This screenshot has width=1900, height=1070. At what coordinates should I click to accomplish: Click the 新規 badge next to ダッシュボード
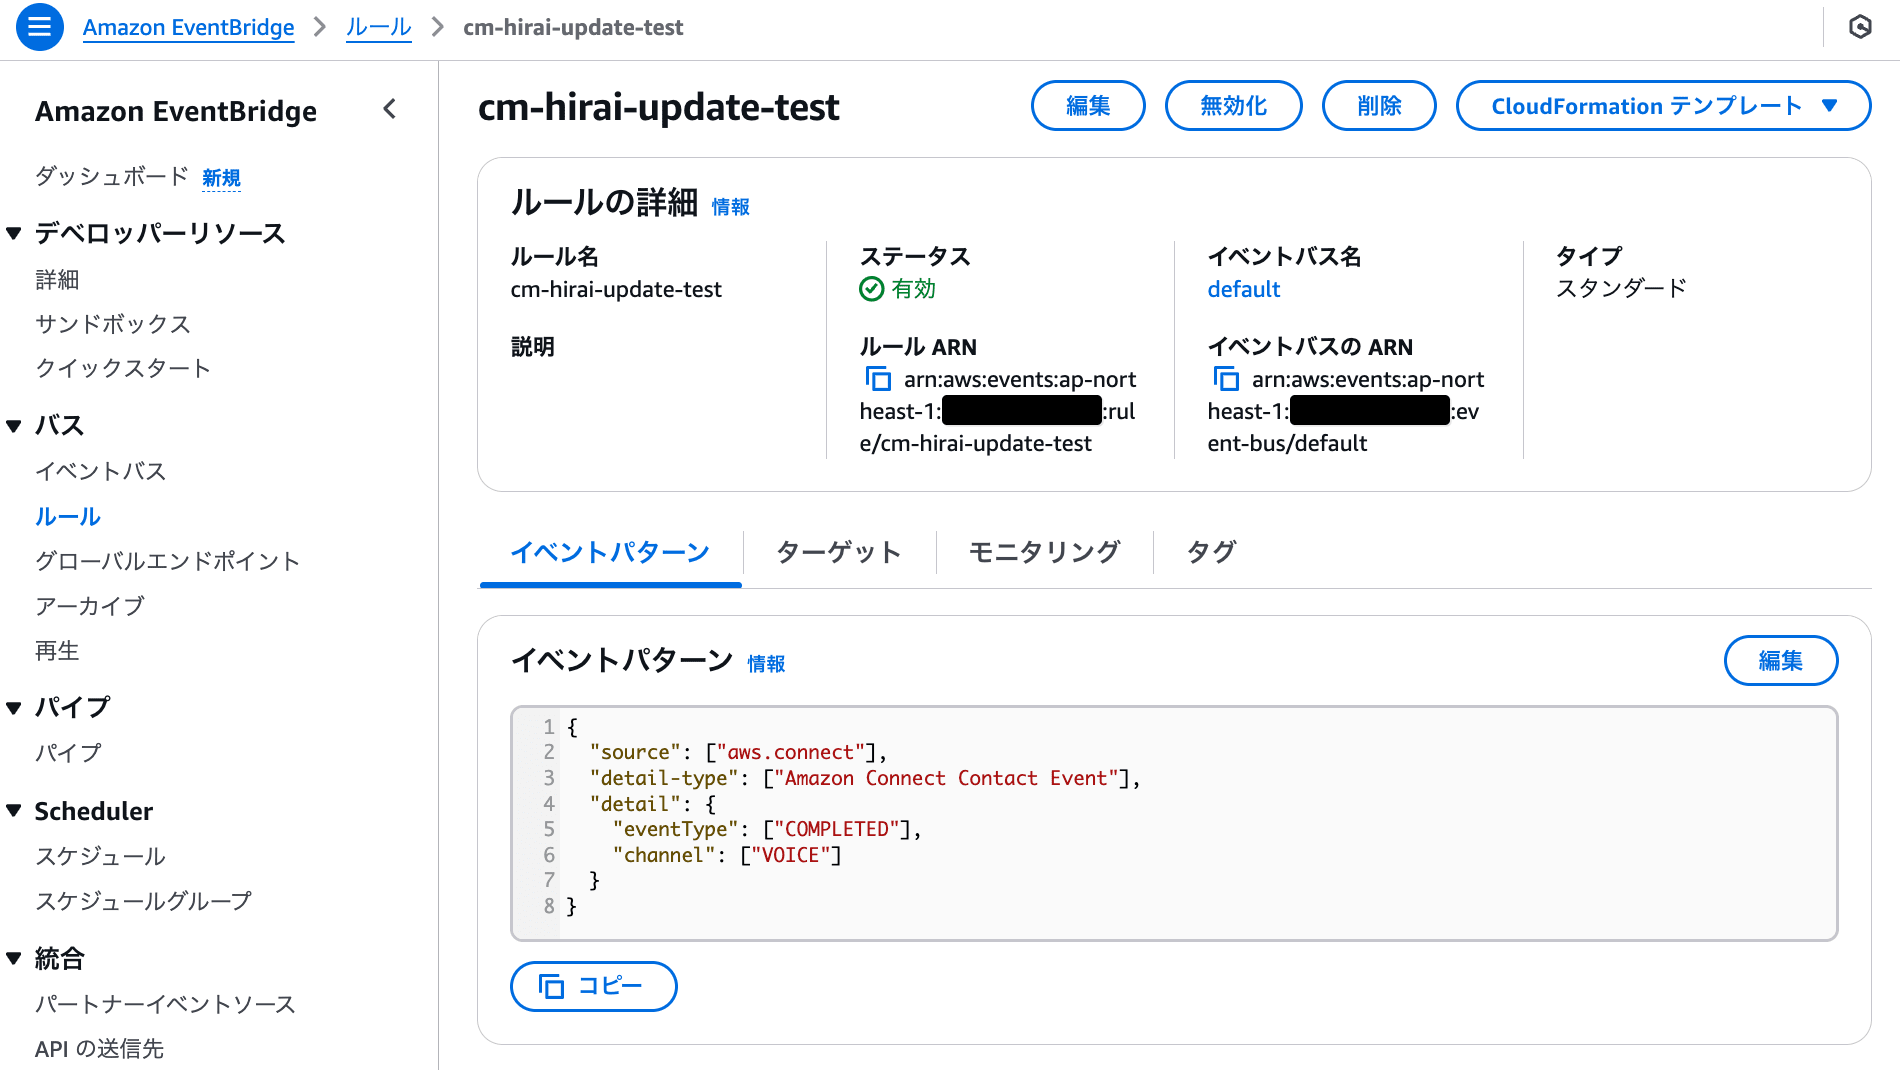point(221,178)
